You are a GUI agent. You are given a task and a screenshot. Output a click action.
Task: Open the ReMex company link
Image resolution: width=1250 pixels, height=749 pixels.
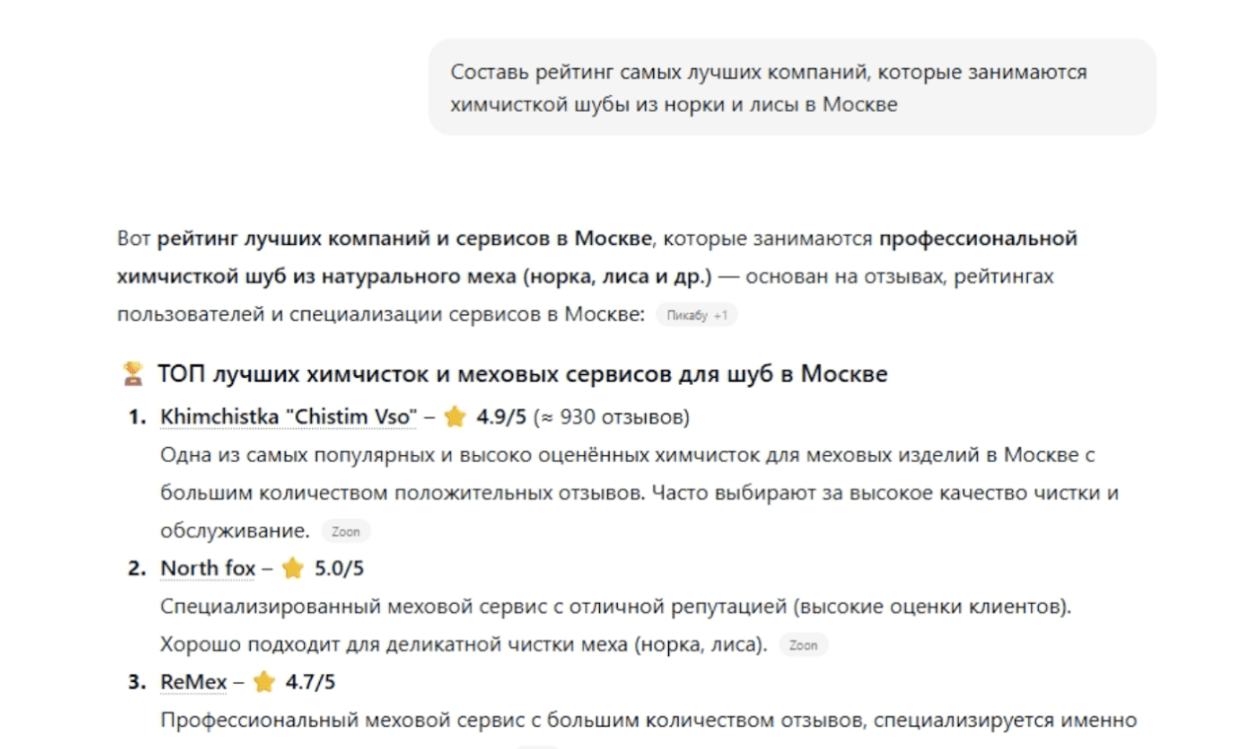(194, 683)
